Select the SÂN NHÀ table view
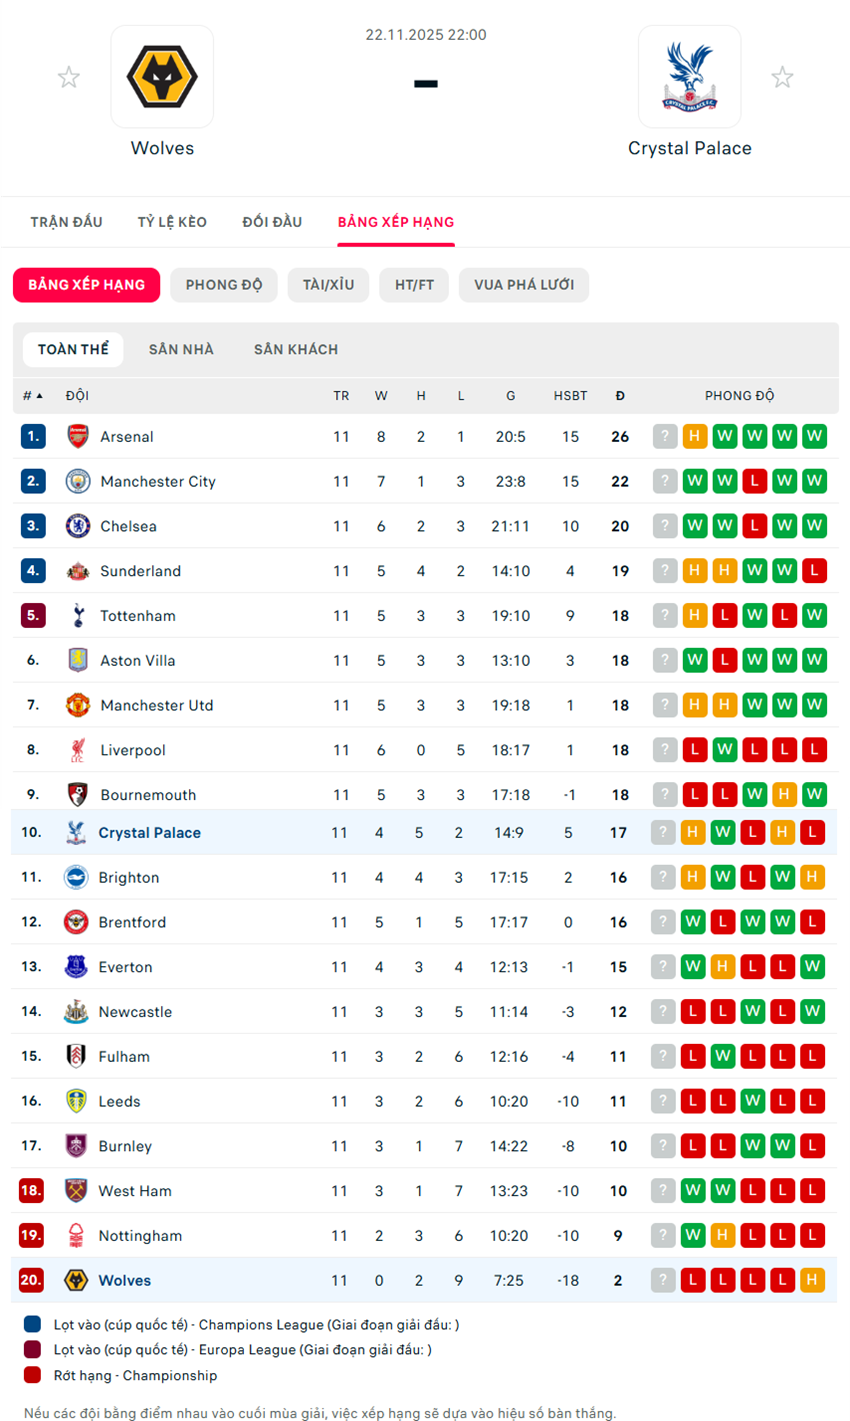 coord(181,350)
